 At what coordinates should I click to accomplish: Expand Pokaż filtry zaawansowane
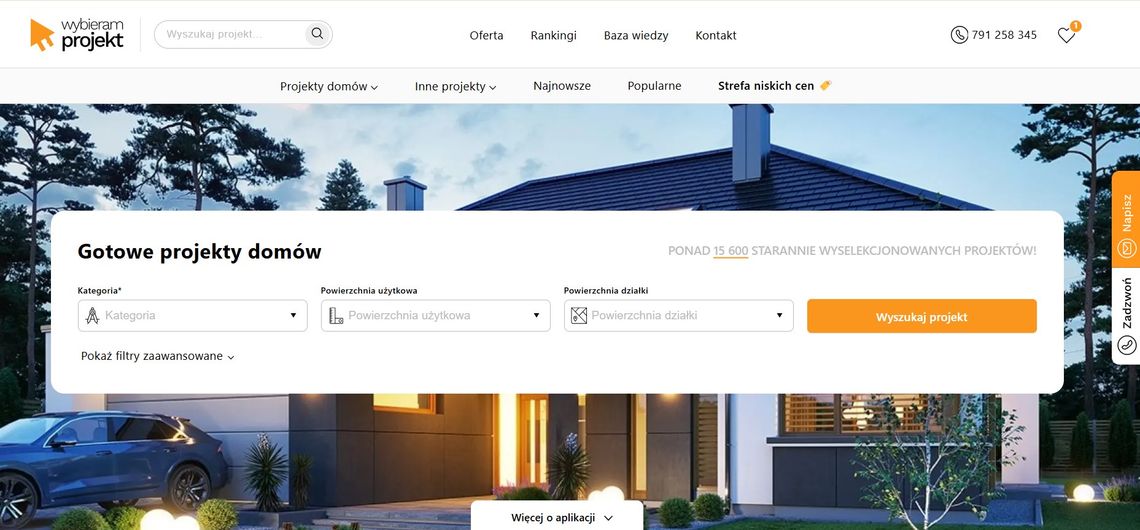pyautogui.click(x=158, y=356)
